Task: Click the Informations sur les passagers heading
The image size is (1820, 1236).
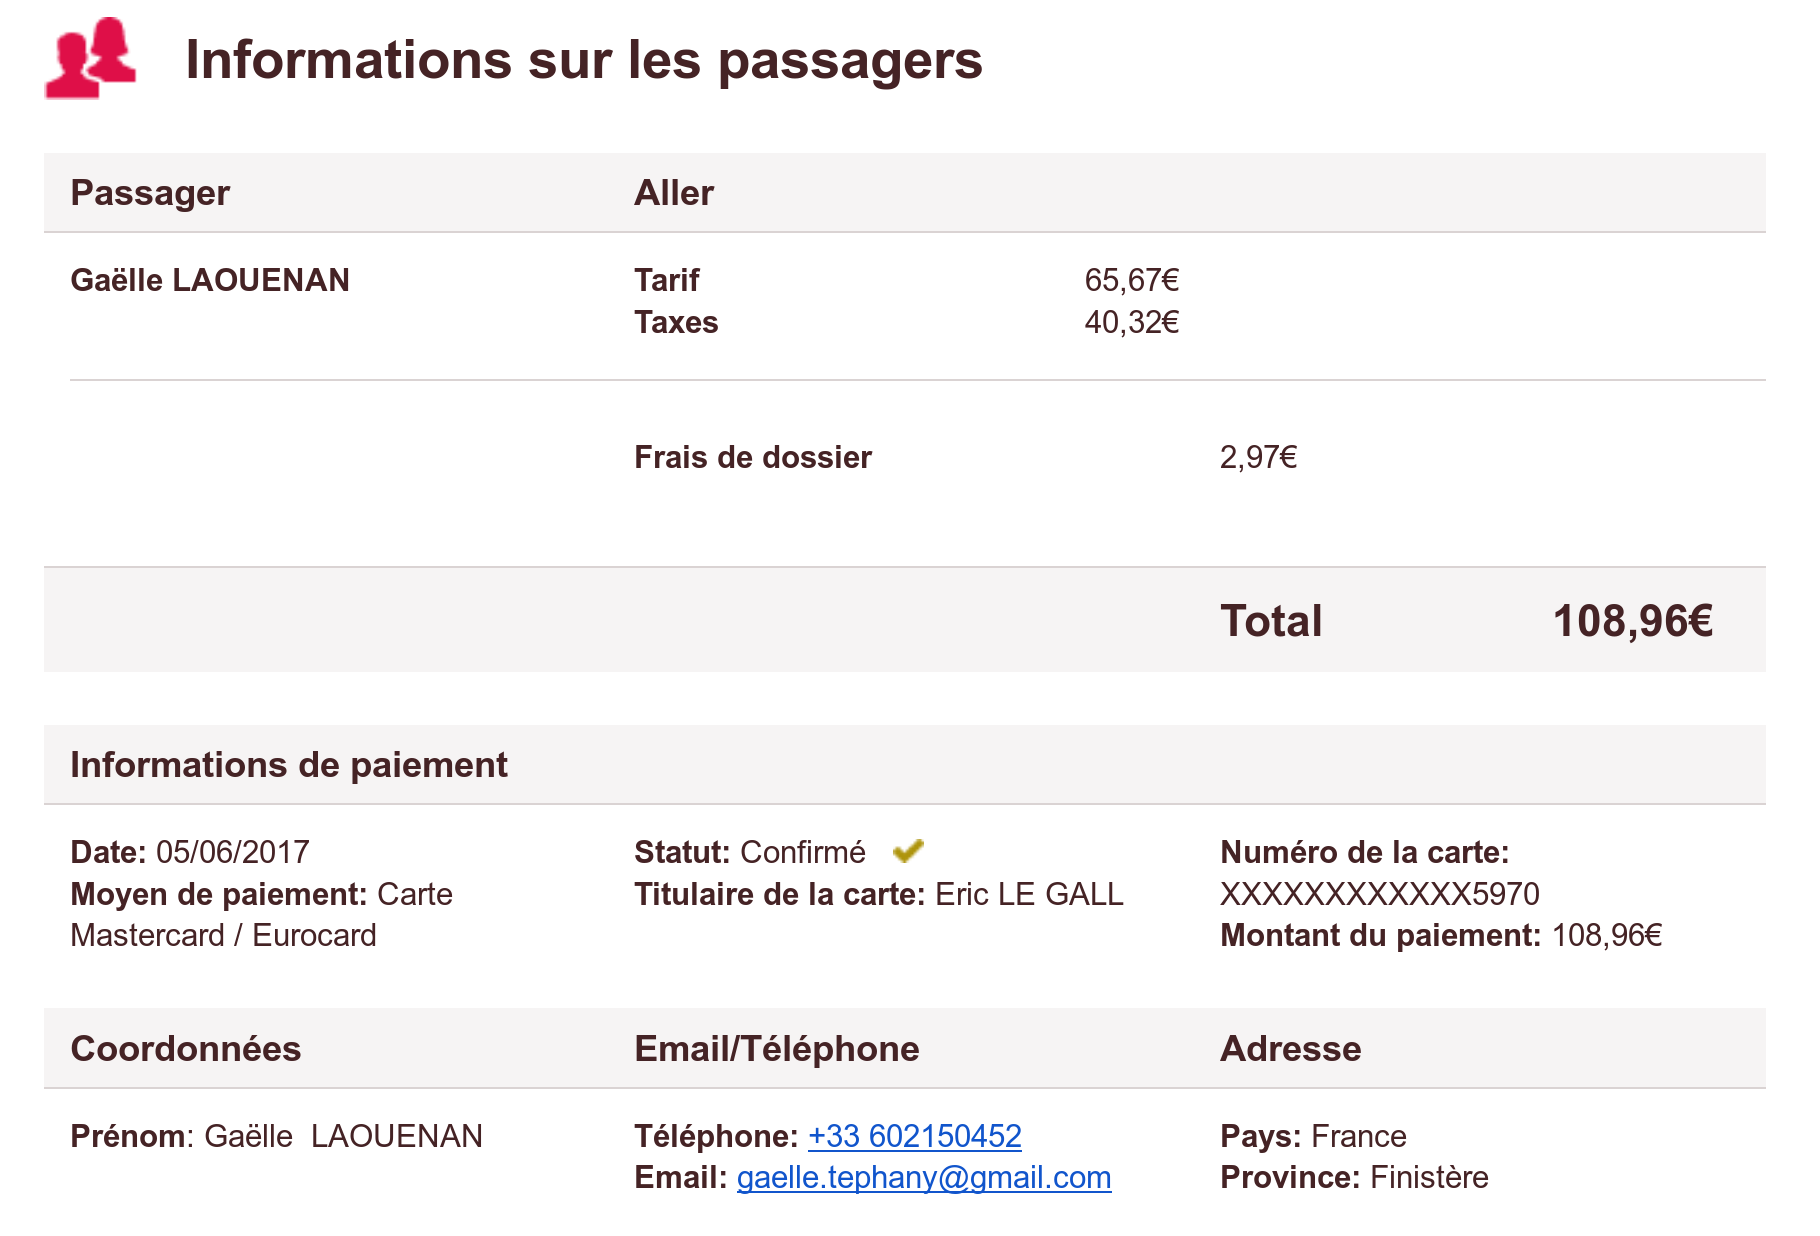Action: click(583, 60)
